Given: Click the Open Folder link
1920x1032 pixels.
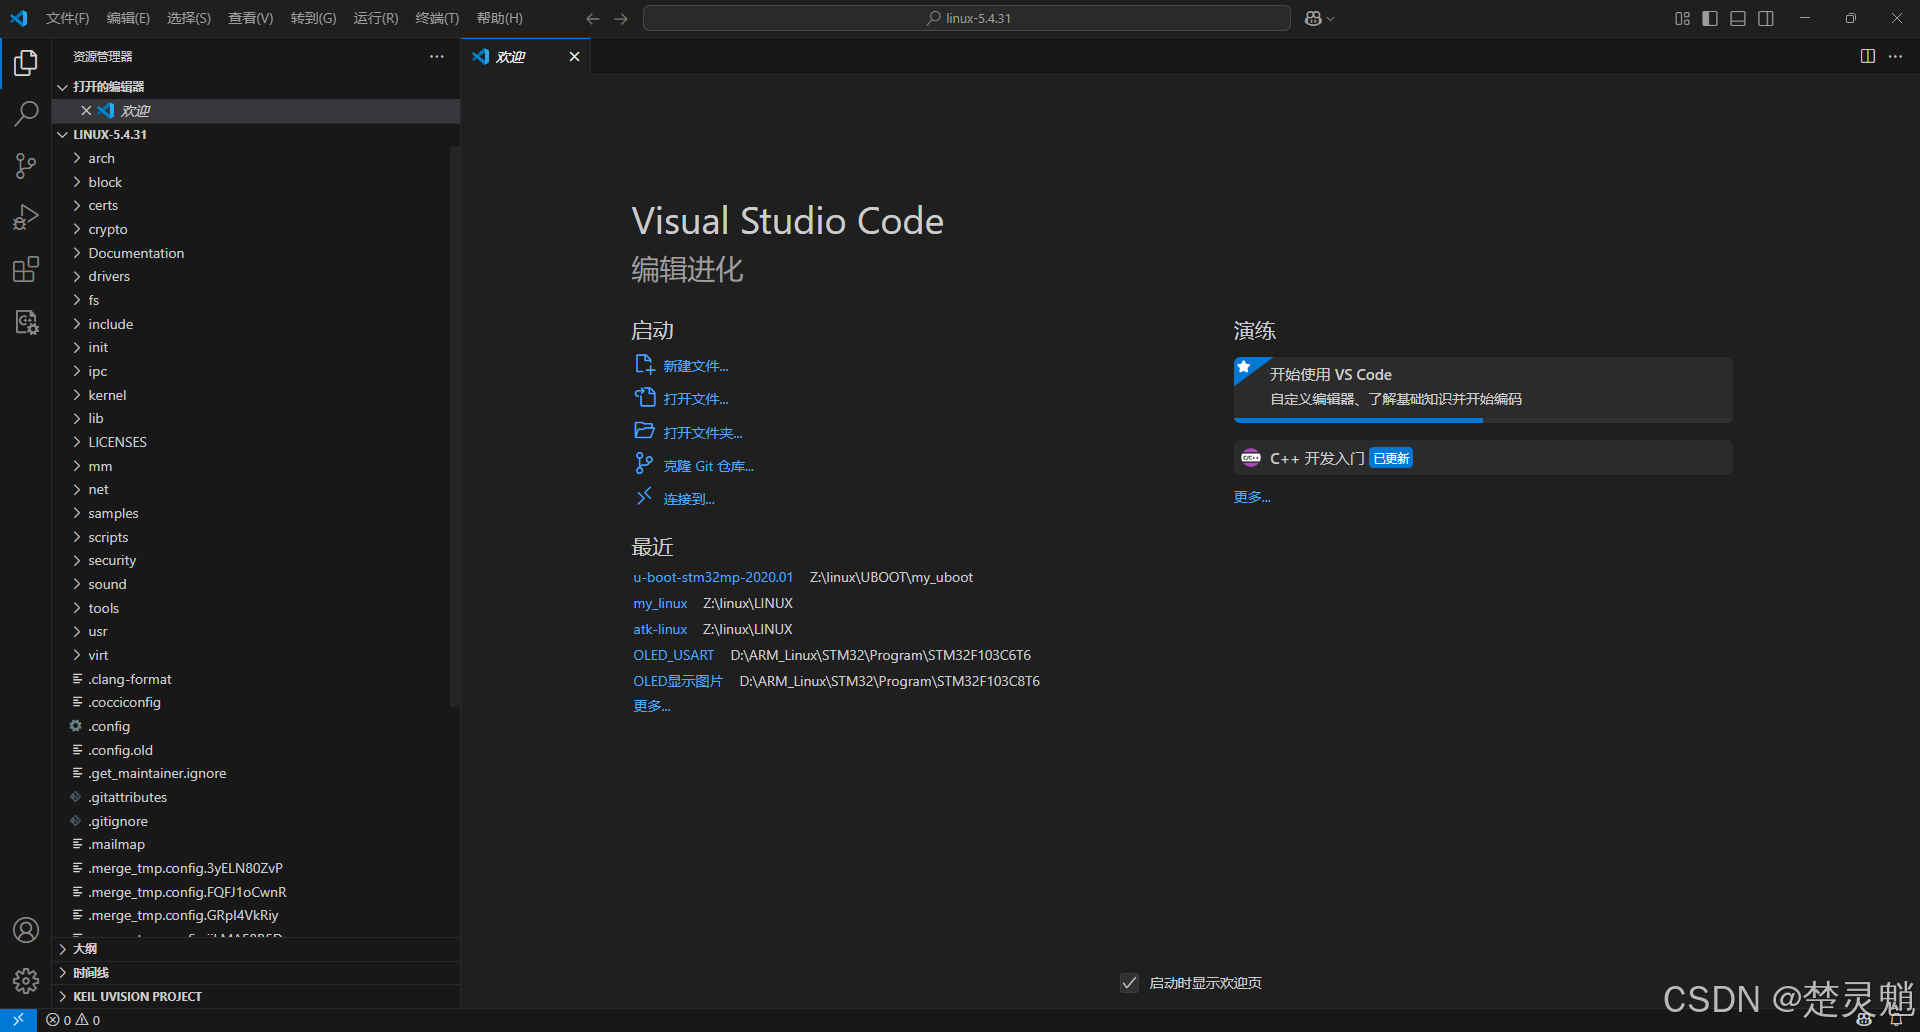Looking at the screenshot, I should point(702,433).
